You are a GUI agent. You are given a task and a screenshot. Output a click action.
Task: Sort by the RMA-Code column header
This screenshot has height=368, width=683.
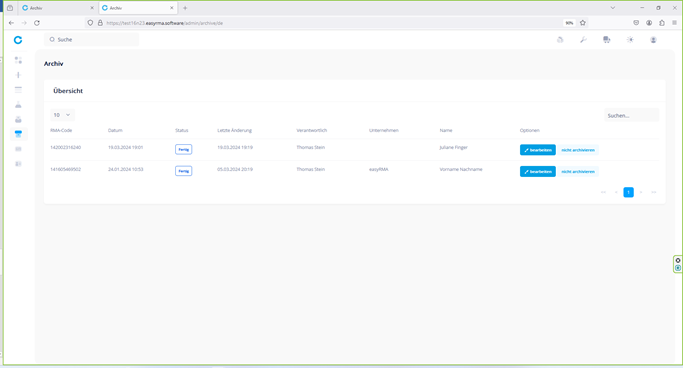pos(61,130)
